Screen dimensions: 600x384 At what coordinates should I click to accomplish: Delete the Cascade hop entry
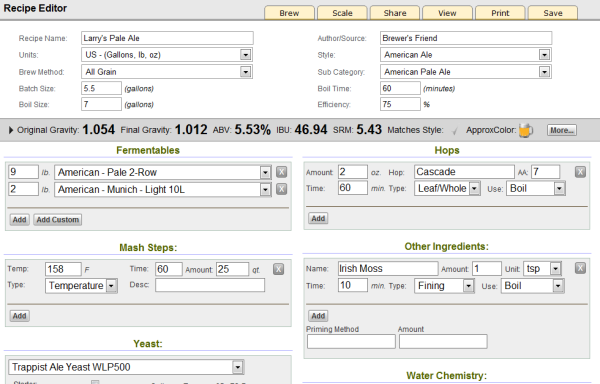click(580, 172)
